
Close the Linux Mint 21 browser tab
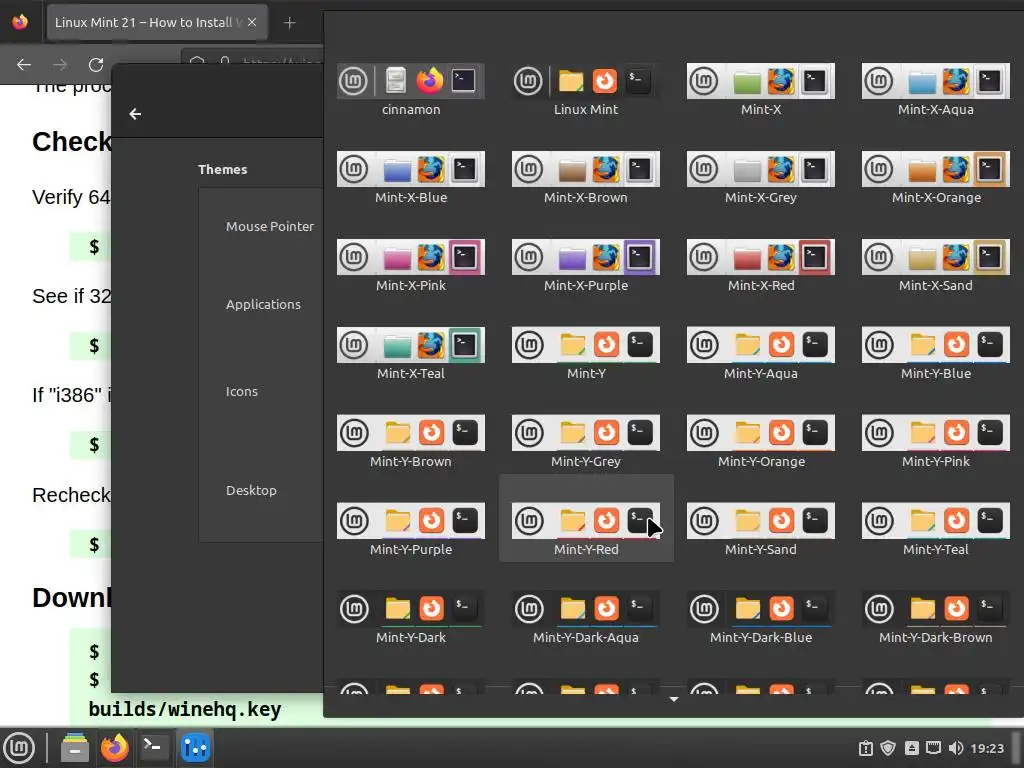point(252,22)
